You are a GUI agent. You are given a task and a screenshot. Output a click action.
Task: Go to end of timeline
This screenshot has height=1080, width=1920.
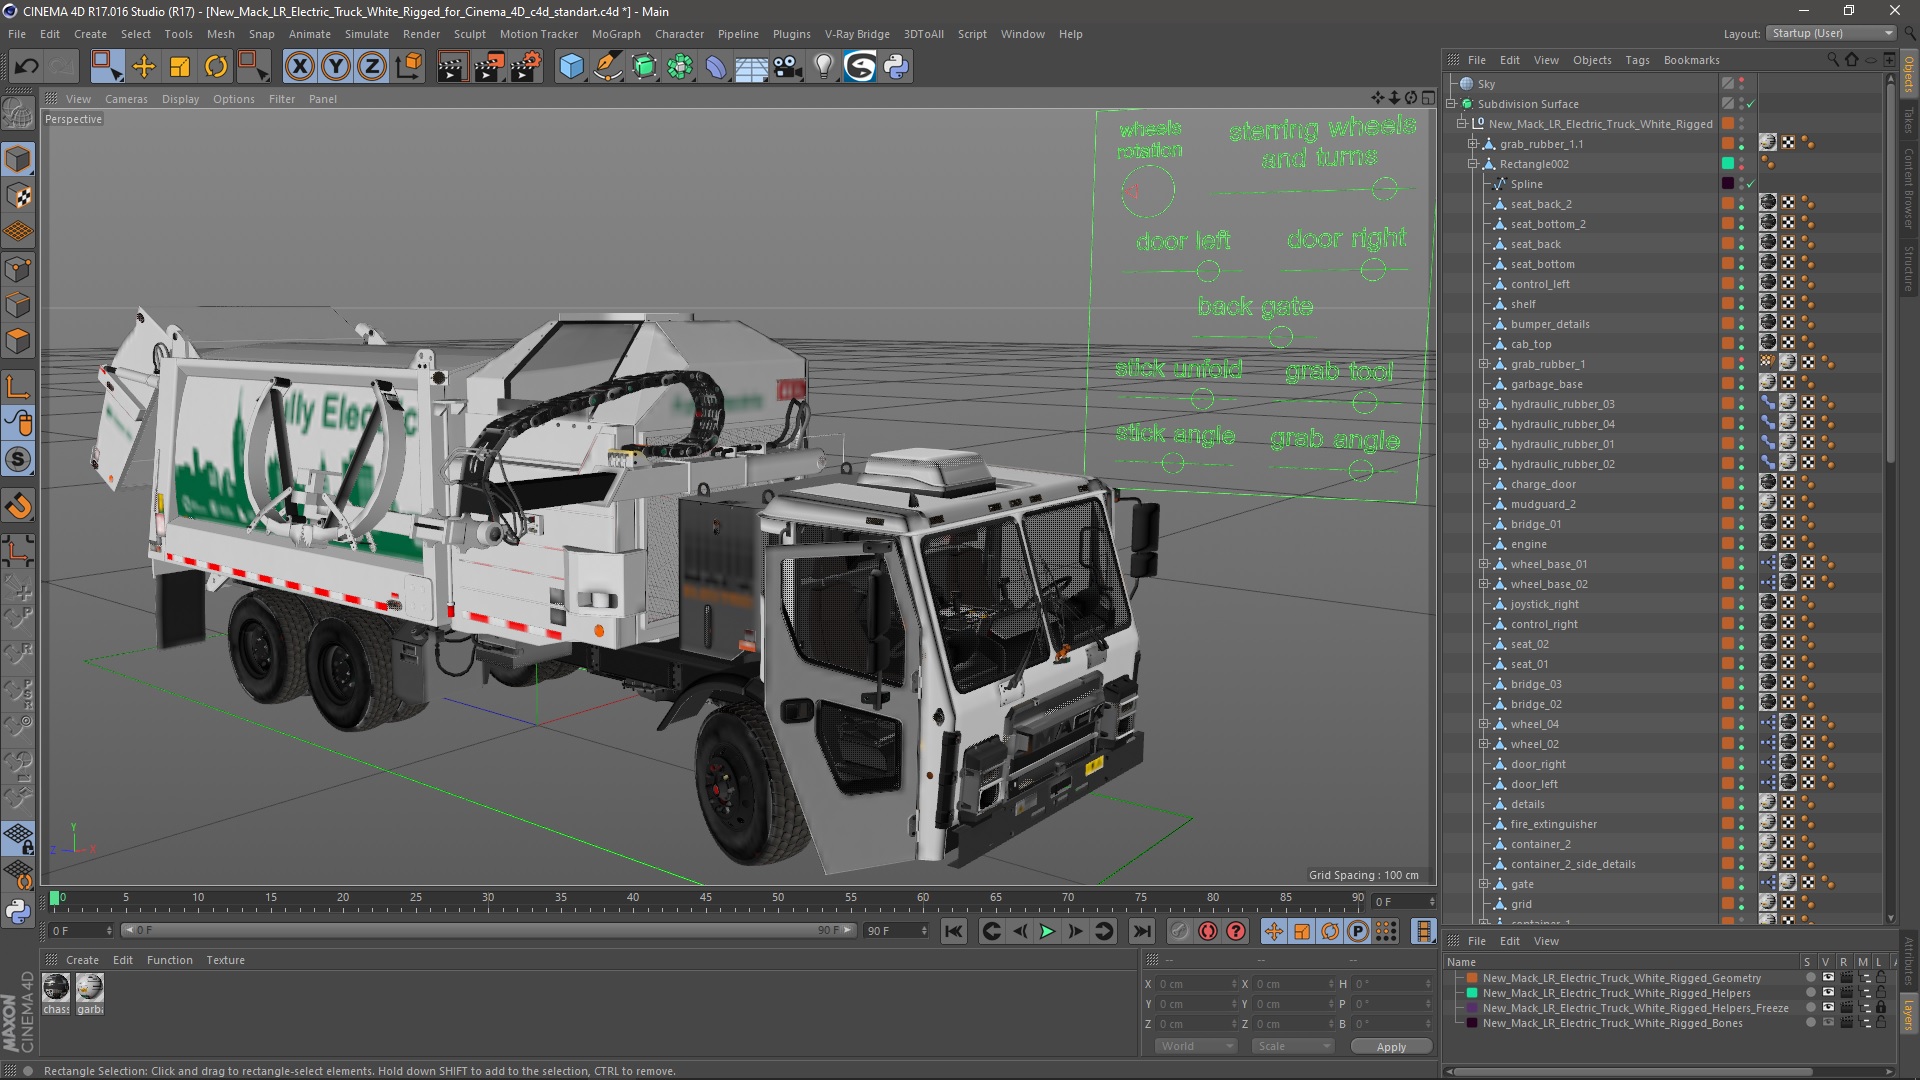pos(1141,931)
